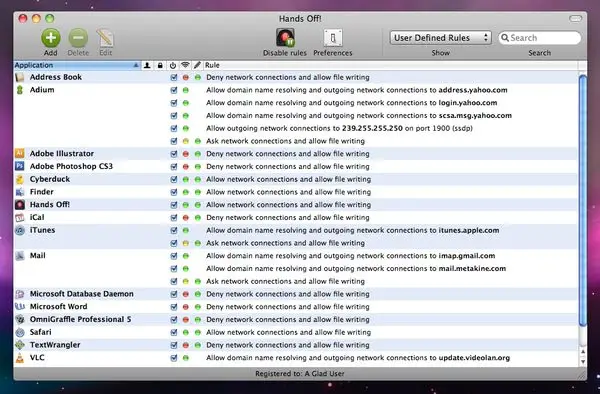Screen dimensions: 600x394
Task: Click Registered to: A Glad User text
Action: coord(300,374)
